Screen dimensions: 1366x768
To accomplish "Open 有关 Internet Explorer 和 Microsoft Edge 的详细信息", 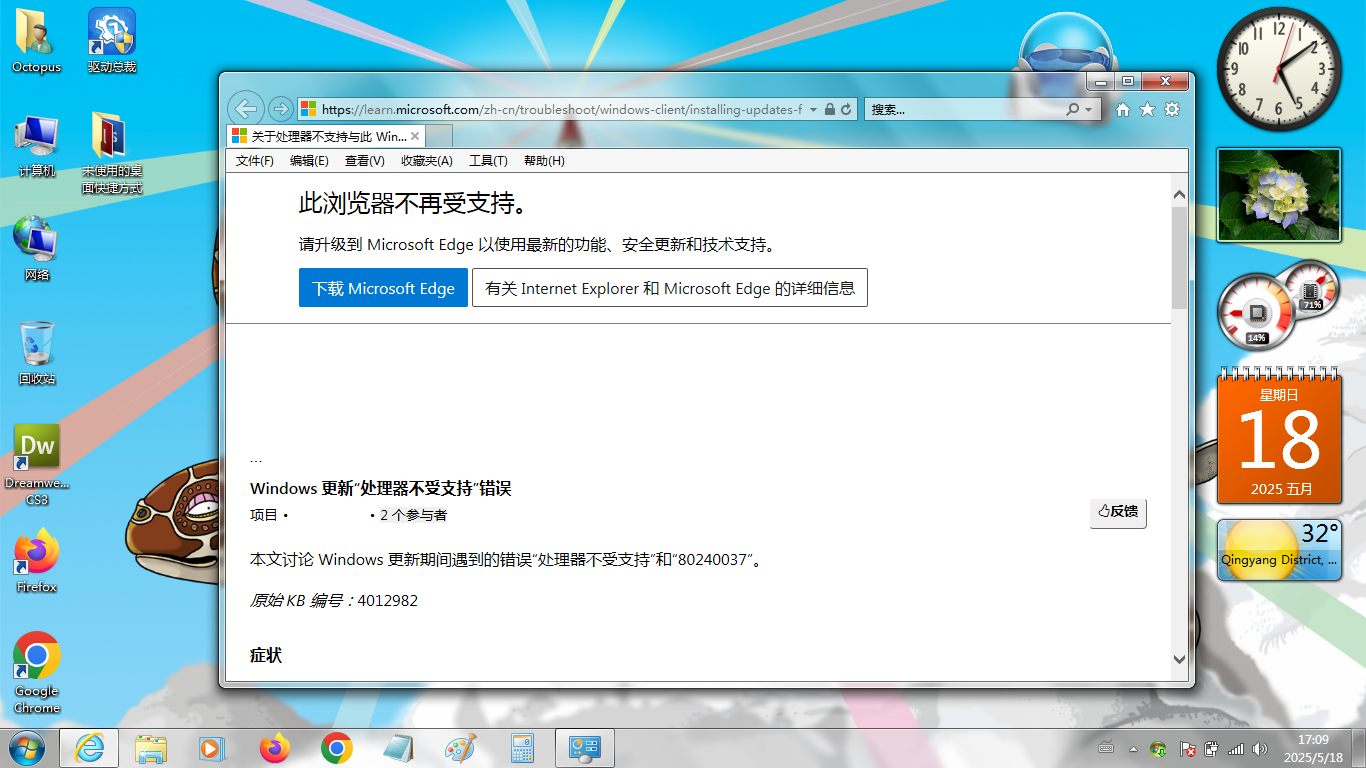I will click(670, 288).
